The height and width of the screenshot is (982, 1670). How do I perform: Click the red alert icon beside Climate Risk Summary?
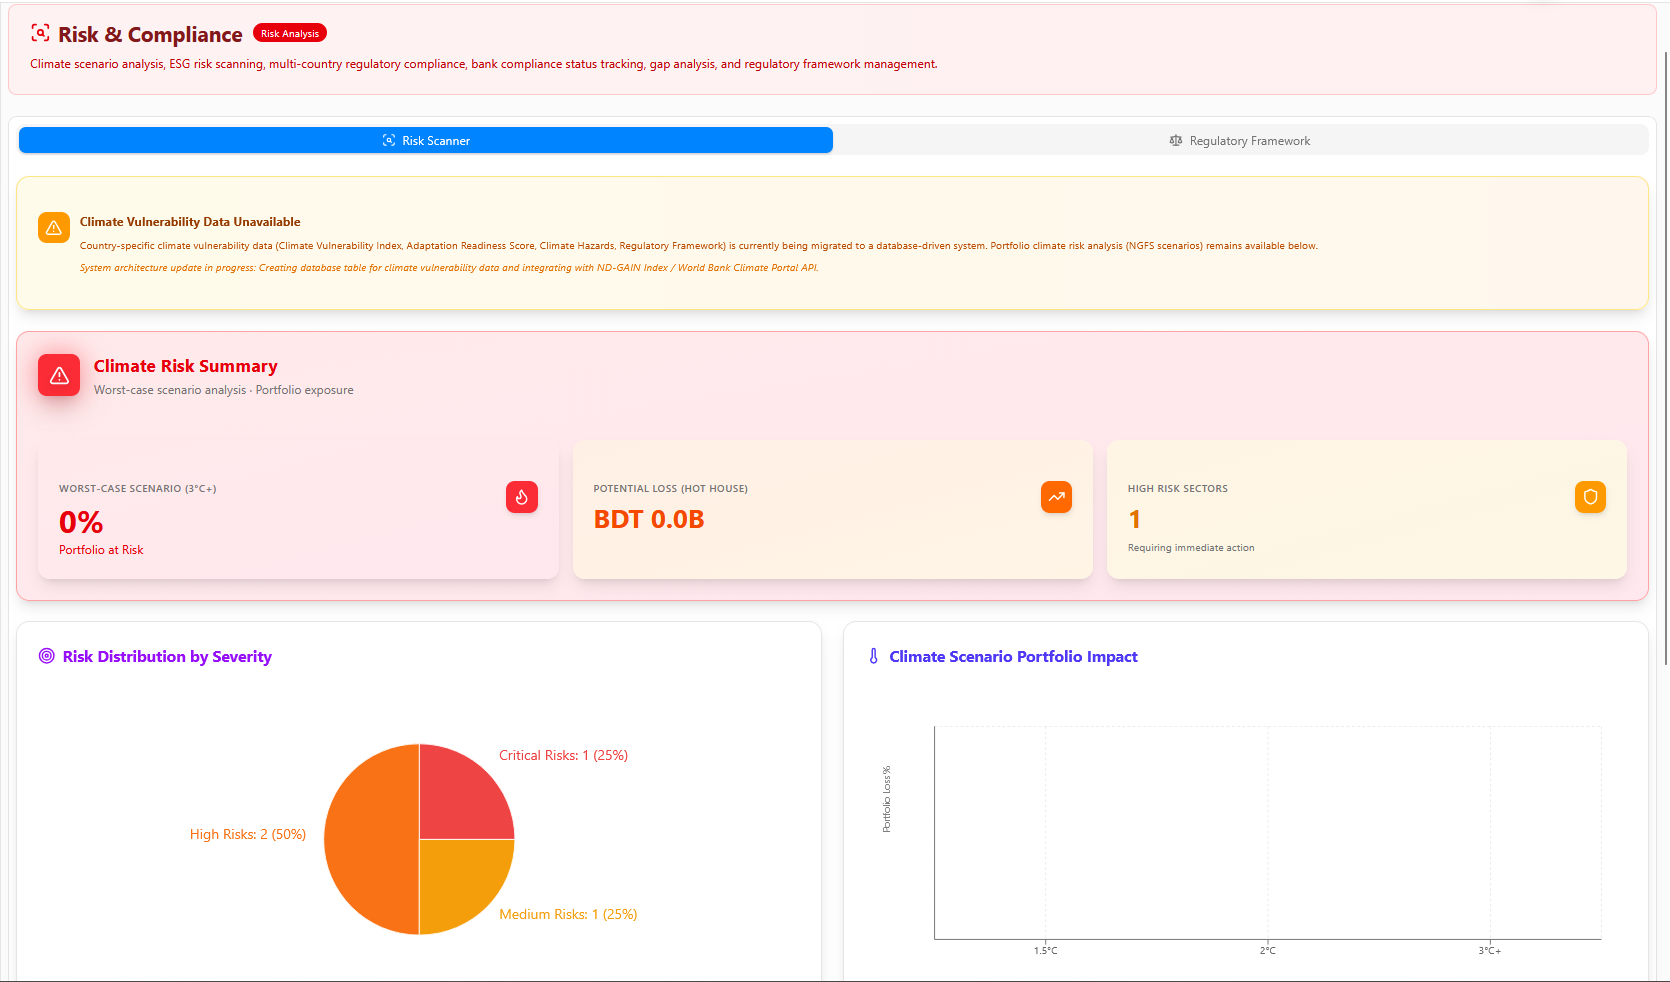(59, 375)
